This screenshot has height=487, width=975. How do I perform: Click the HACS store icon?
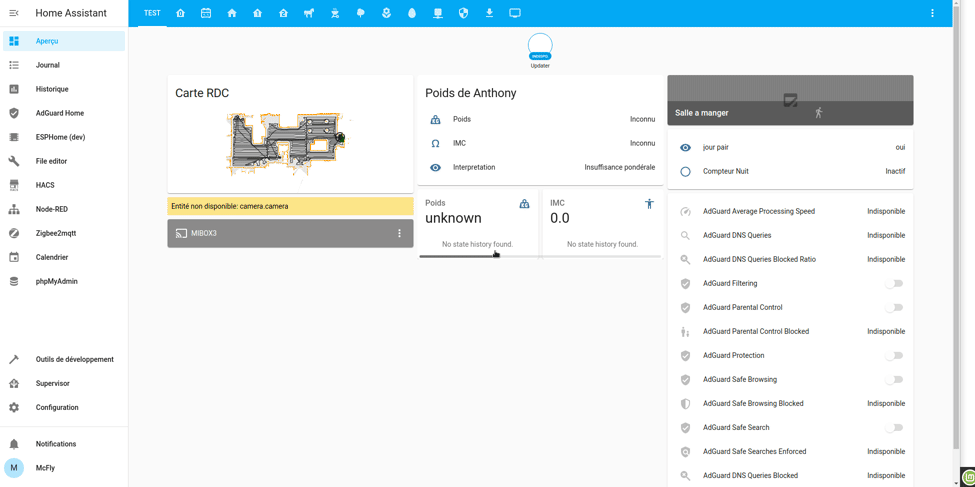pyautogui.click(x=14, y=185)
